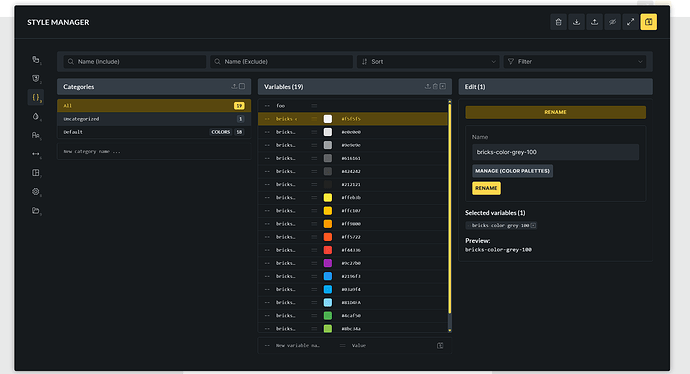Click the #9c27b0 purple color swatch
The height and width of the screenshot is (374, 690).
point(328,263)
